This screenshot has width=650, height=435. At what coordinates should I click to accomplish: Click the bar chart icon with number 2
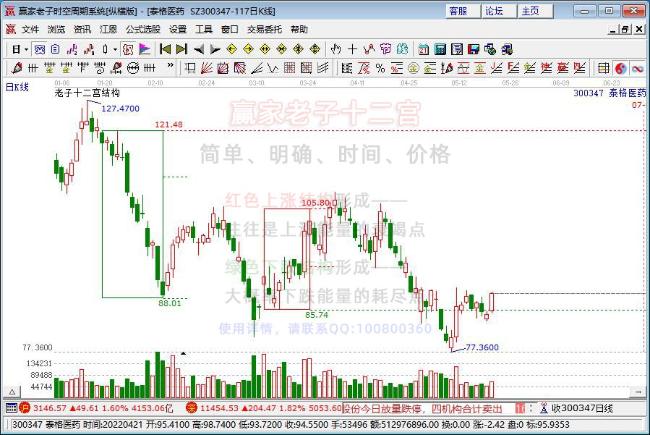coord(72,49)
